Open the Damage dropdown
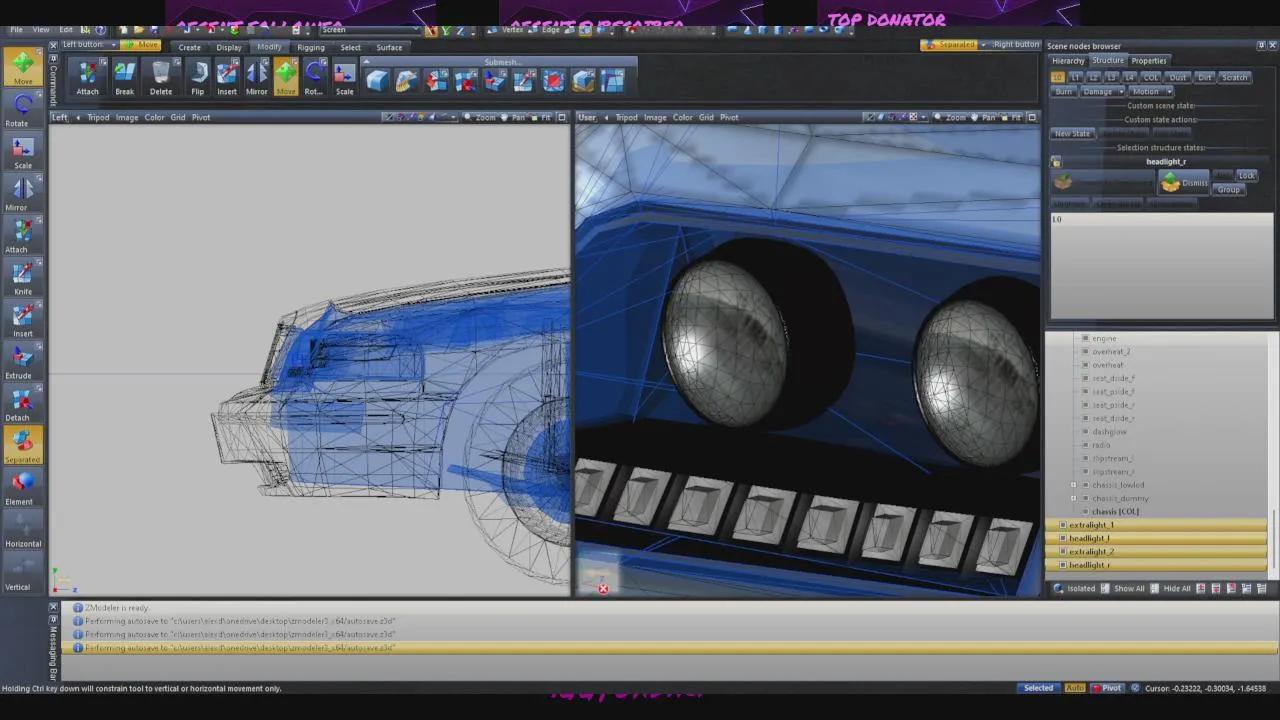 point(1102,91)
